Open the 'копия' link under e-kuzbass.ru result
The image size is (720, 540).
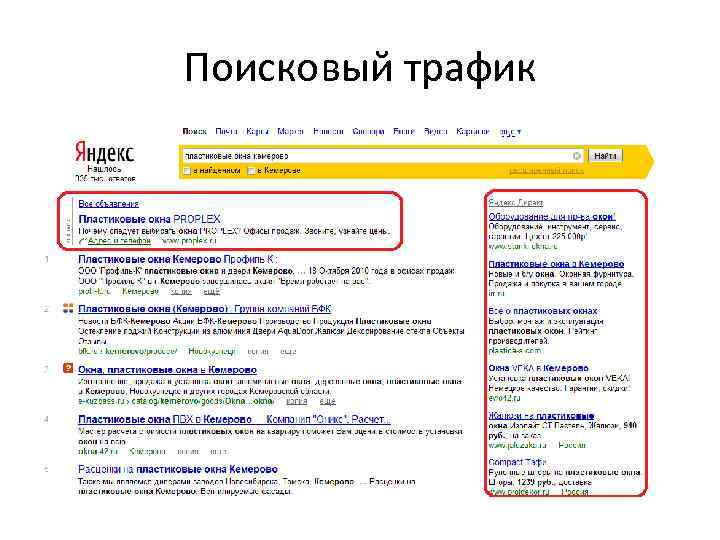[x=297, y=401]
